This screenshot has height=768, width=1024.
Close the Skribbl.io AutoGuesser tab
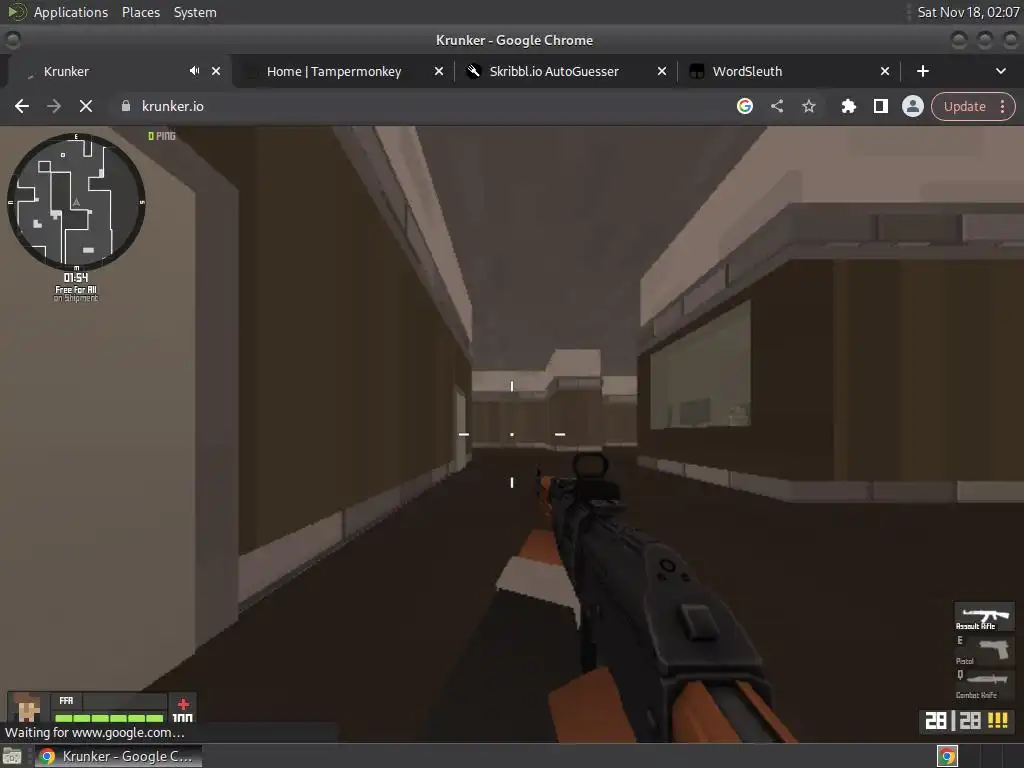662,71
